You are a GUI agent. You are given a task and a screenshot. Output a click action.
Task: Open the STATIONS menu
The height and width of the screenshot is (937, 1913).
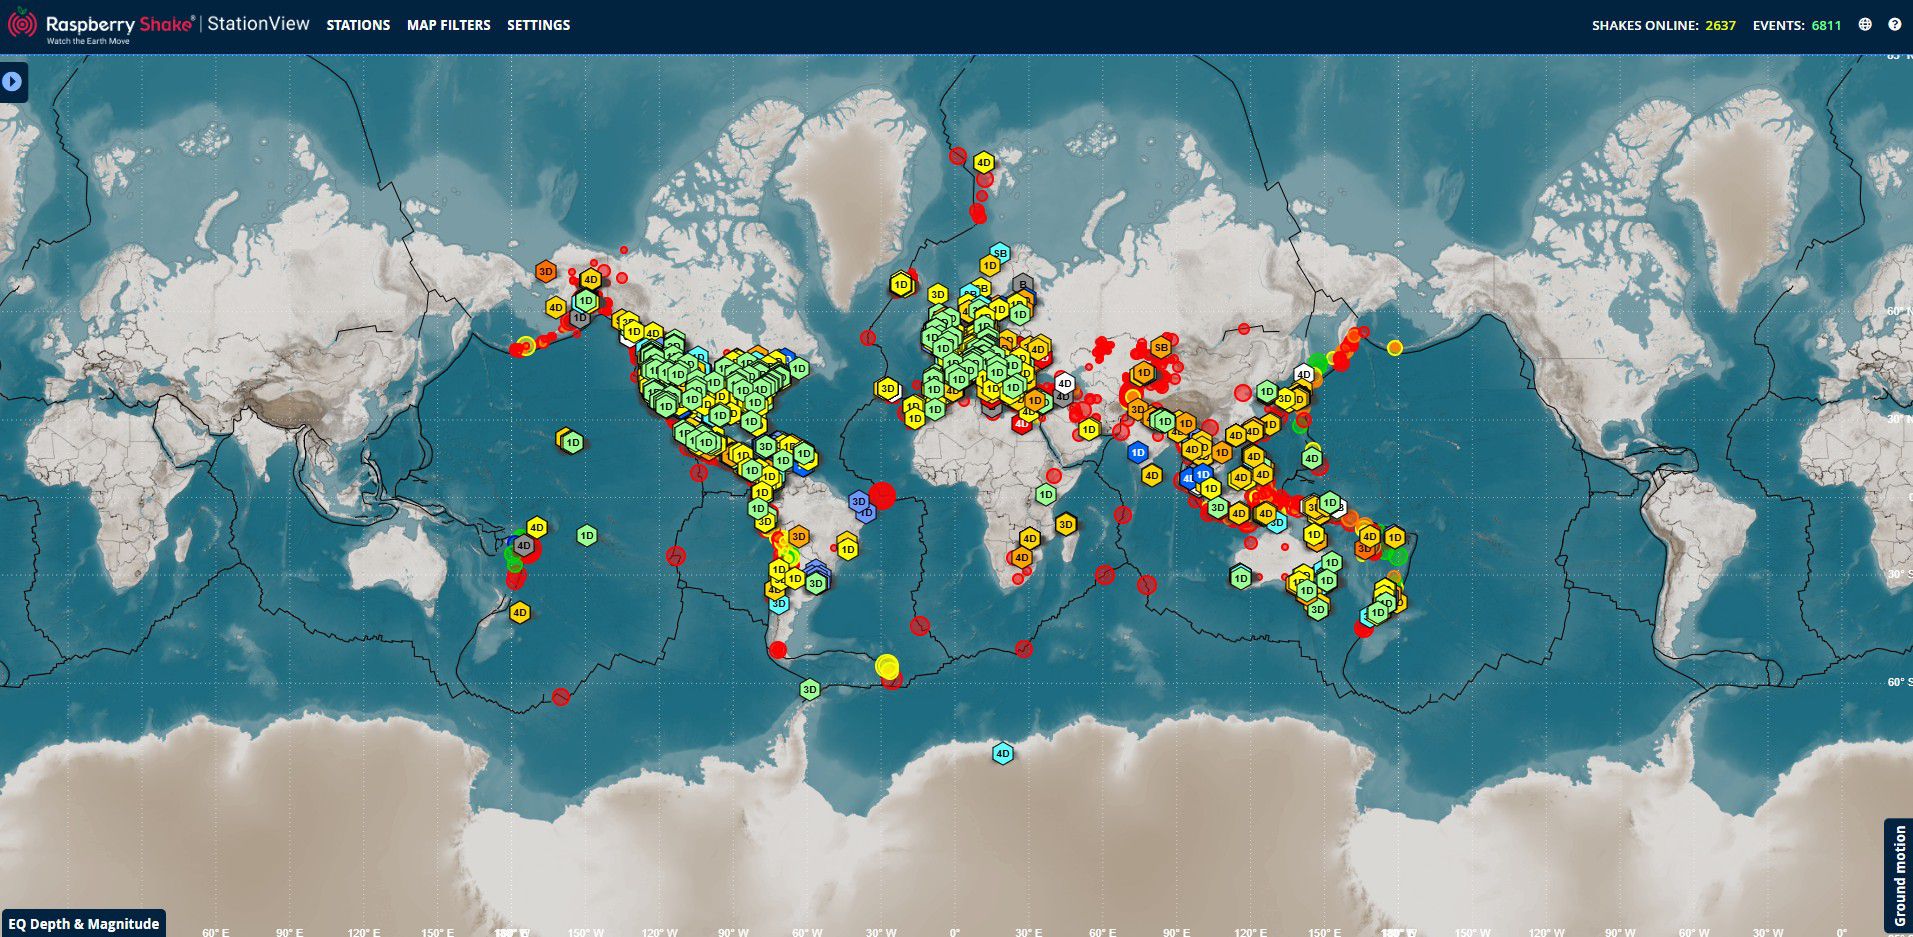point(358,25)
